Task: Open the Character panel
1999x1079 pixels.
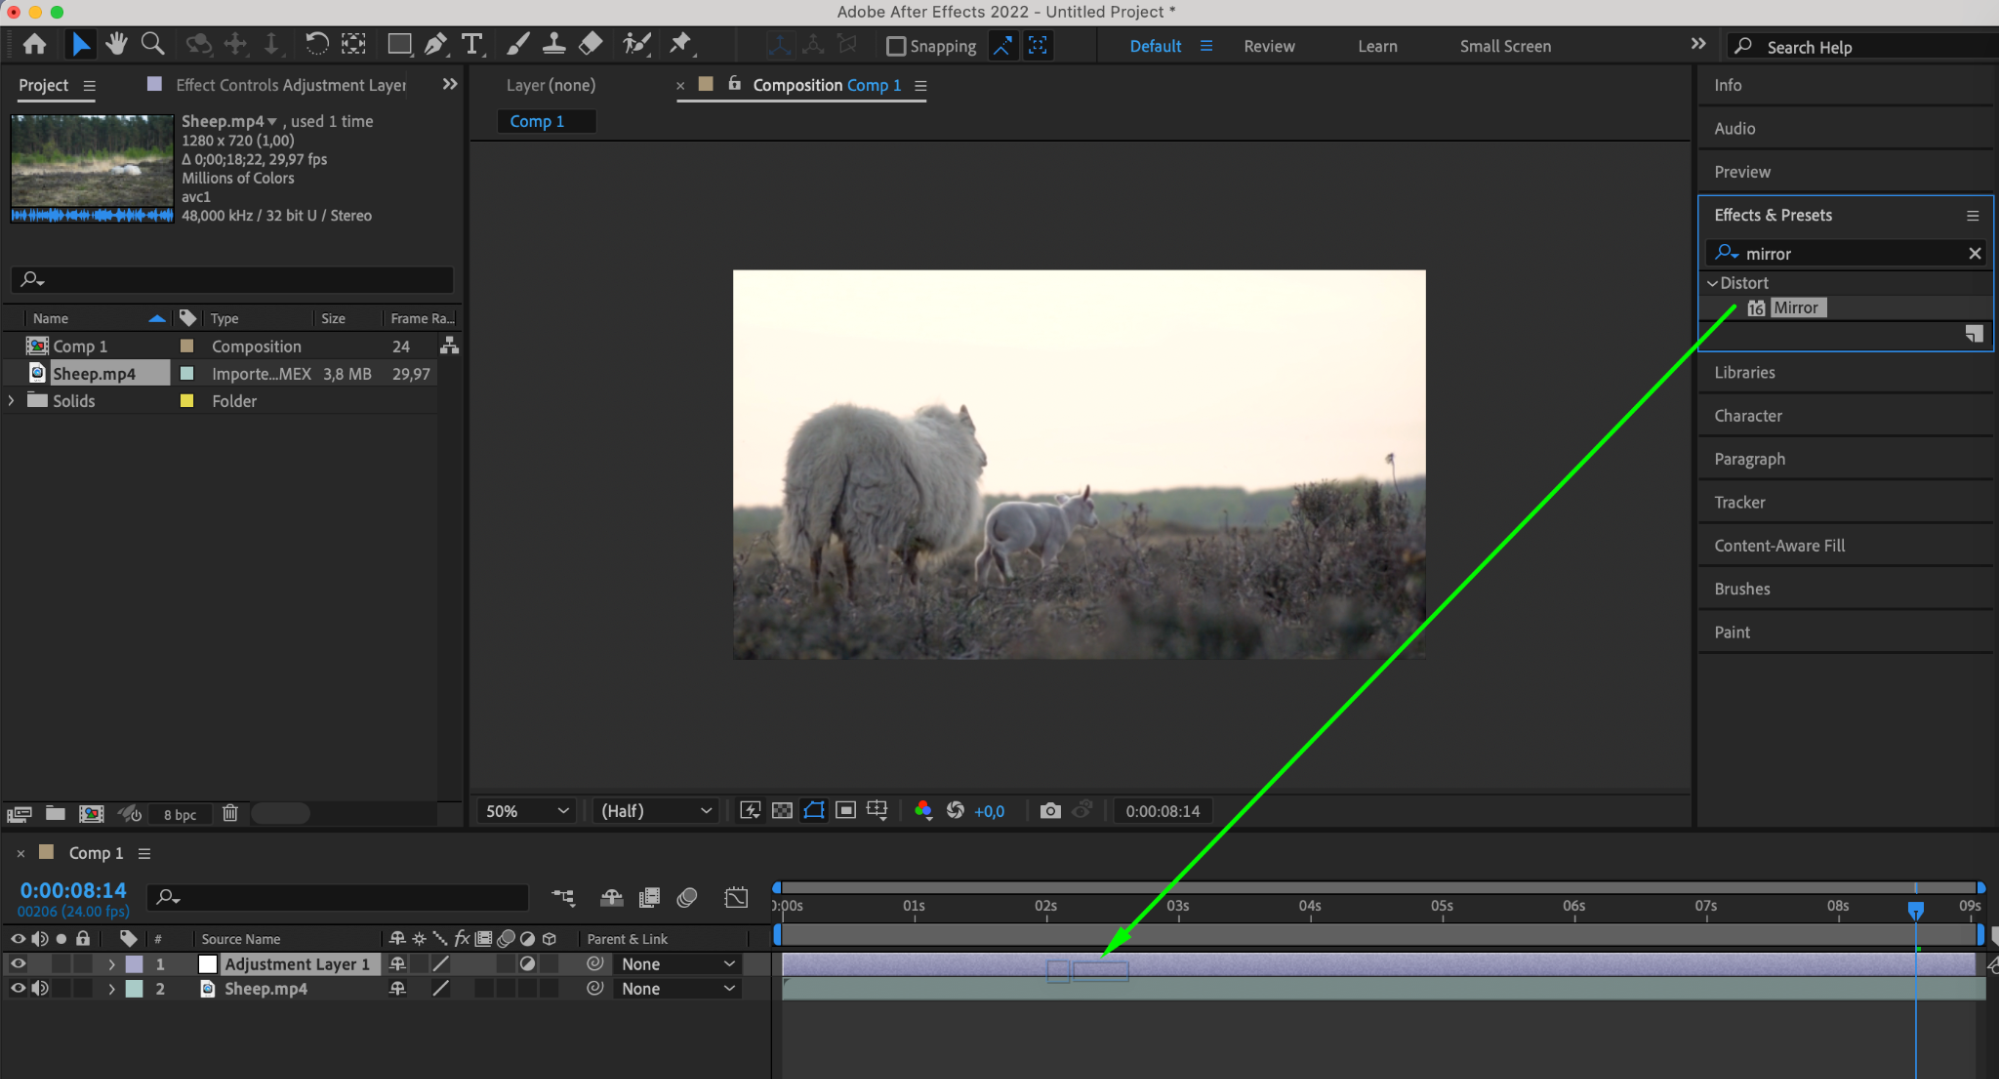Action: click(x=1747, y=416)
